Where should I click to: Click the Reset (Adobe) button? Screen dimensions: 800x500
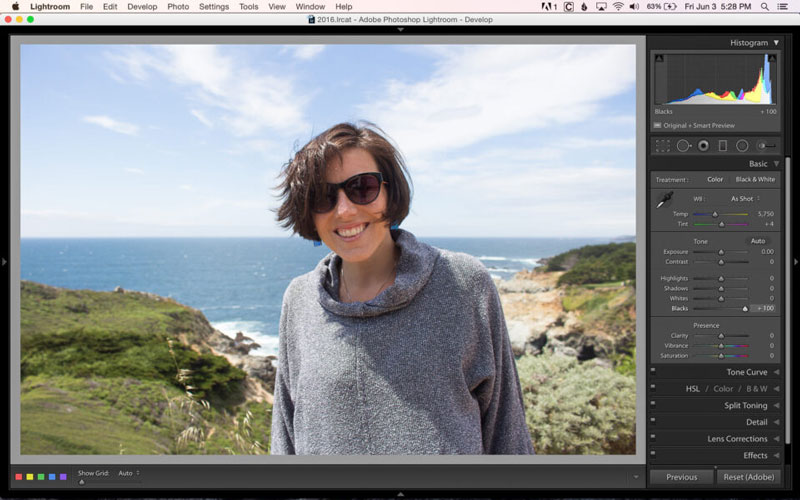click(x=748, y=477)
